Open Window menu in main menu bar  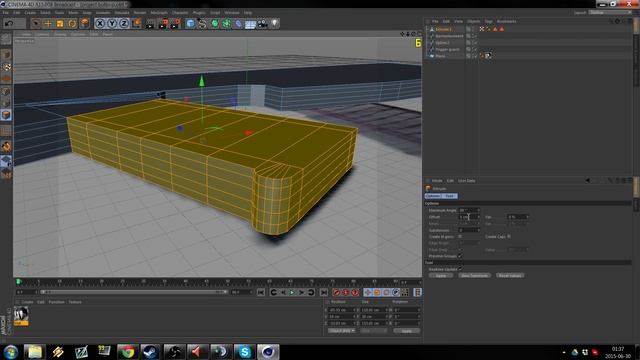231,13
